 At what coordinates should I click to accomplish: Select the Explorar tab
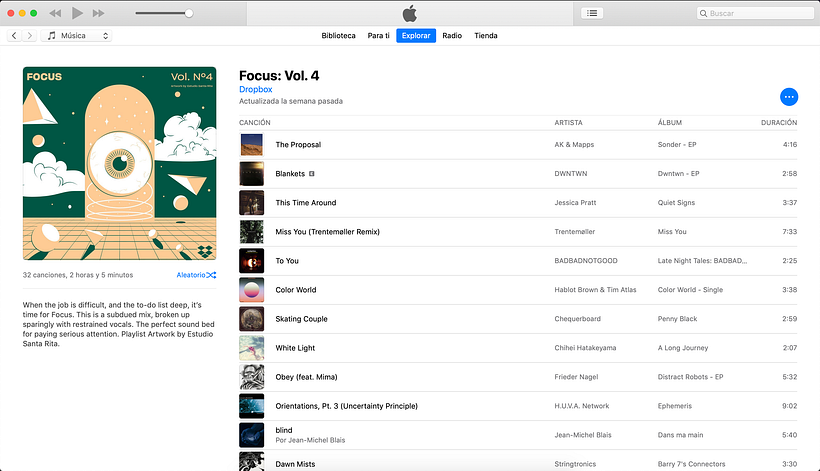click(416, 36)
